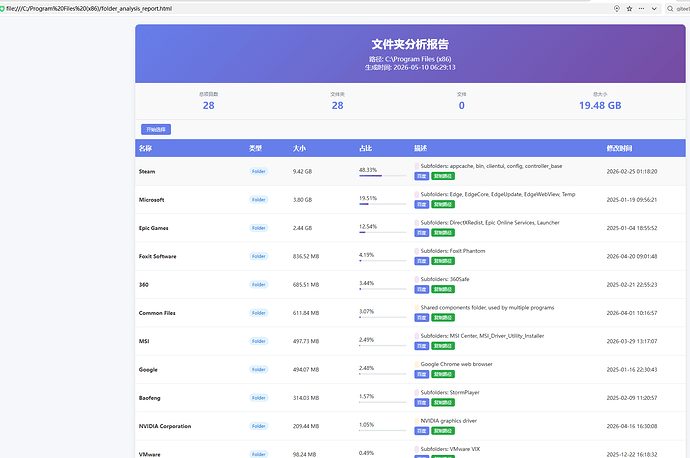
Task: Click the circular play media icon in address bar
Action: click(x=617, y=8)
